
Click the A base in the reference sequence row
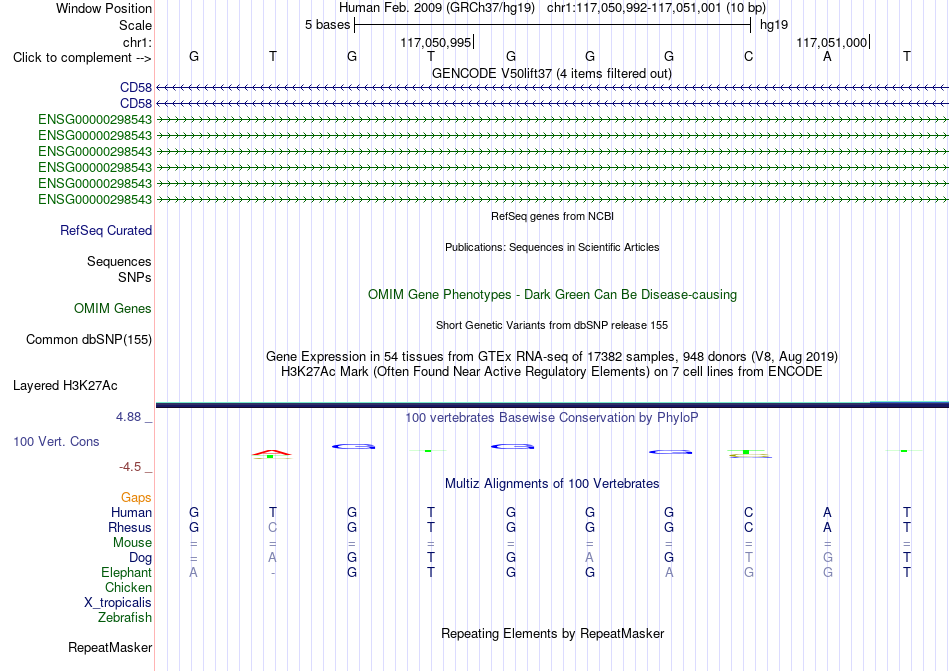click(x=828, y=56)
